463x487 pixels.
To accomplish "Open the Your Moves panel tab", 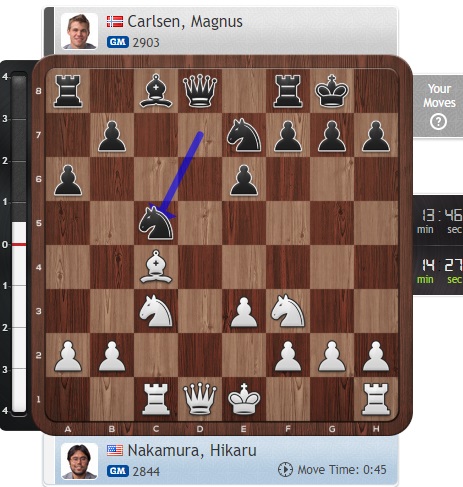I will coord(438,106).
